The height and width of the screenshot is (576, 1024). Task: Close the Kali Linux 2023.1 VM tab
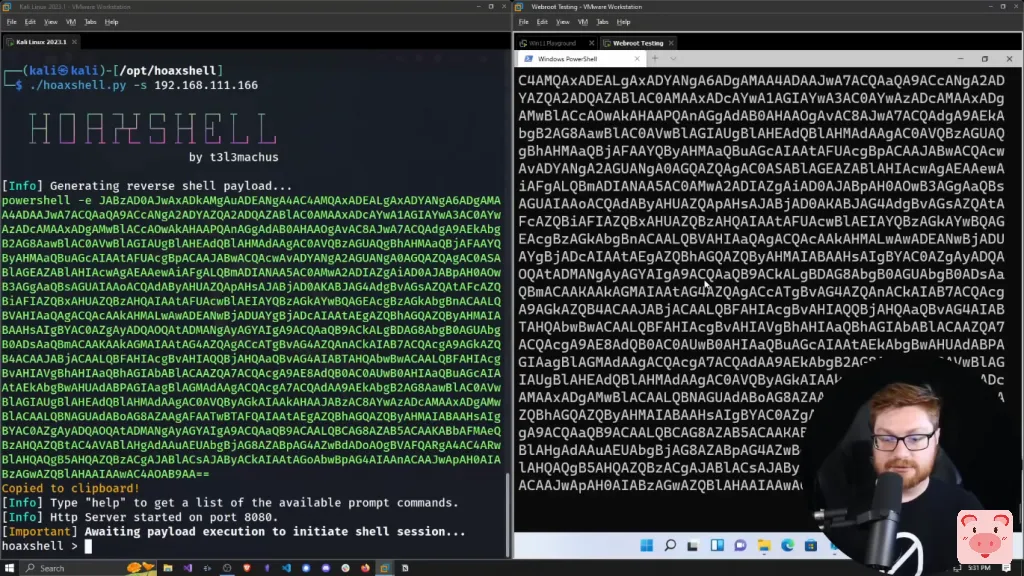[x=74, y=42]
